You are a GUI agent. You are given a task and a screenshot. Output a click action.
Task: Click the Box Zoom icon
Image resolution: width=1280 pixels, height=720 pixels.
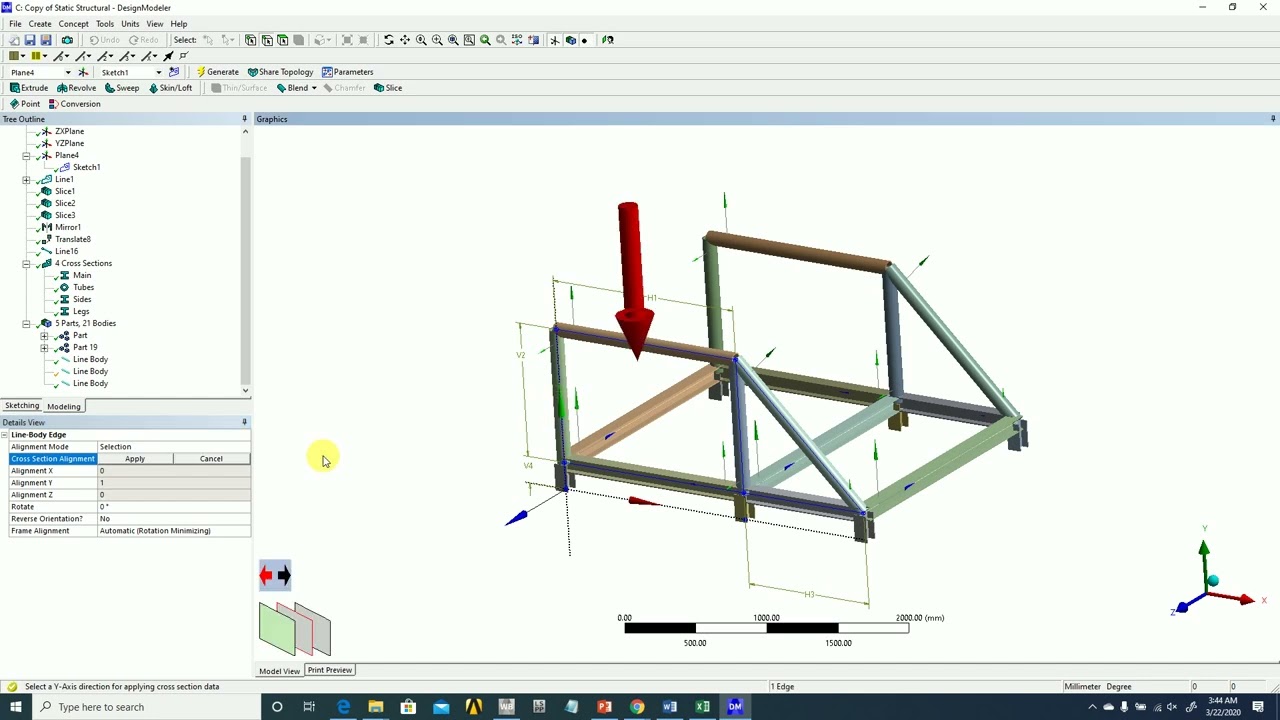(437, 40)
